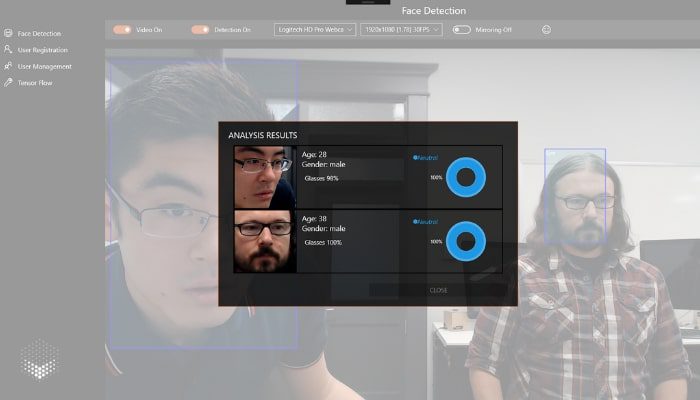Screen dimensions: 700x400
Task: Turn off the Video On toggle
Action: [122, 29]
